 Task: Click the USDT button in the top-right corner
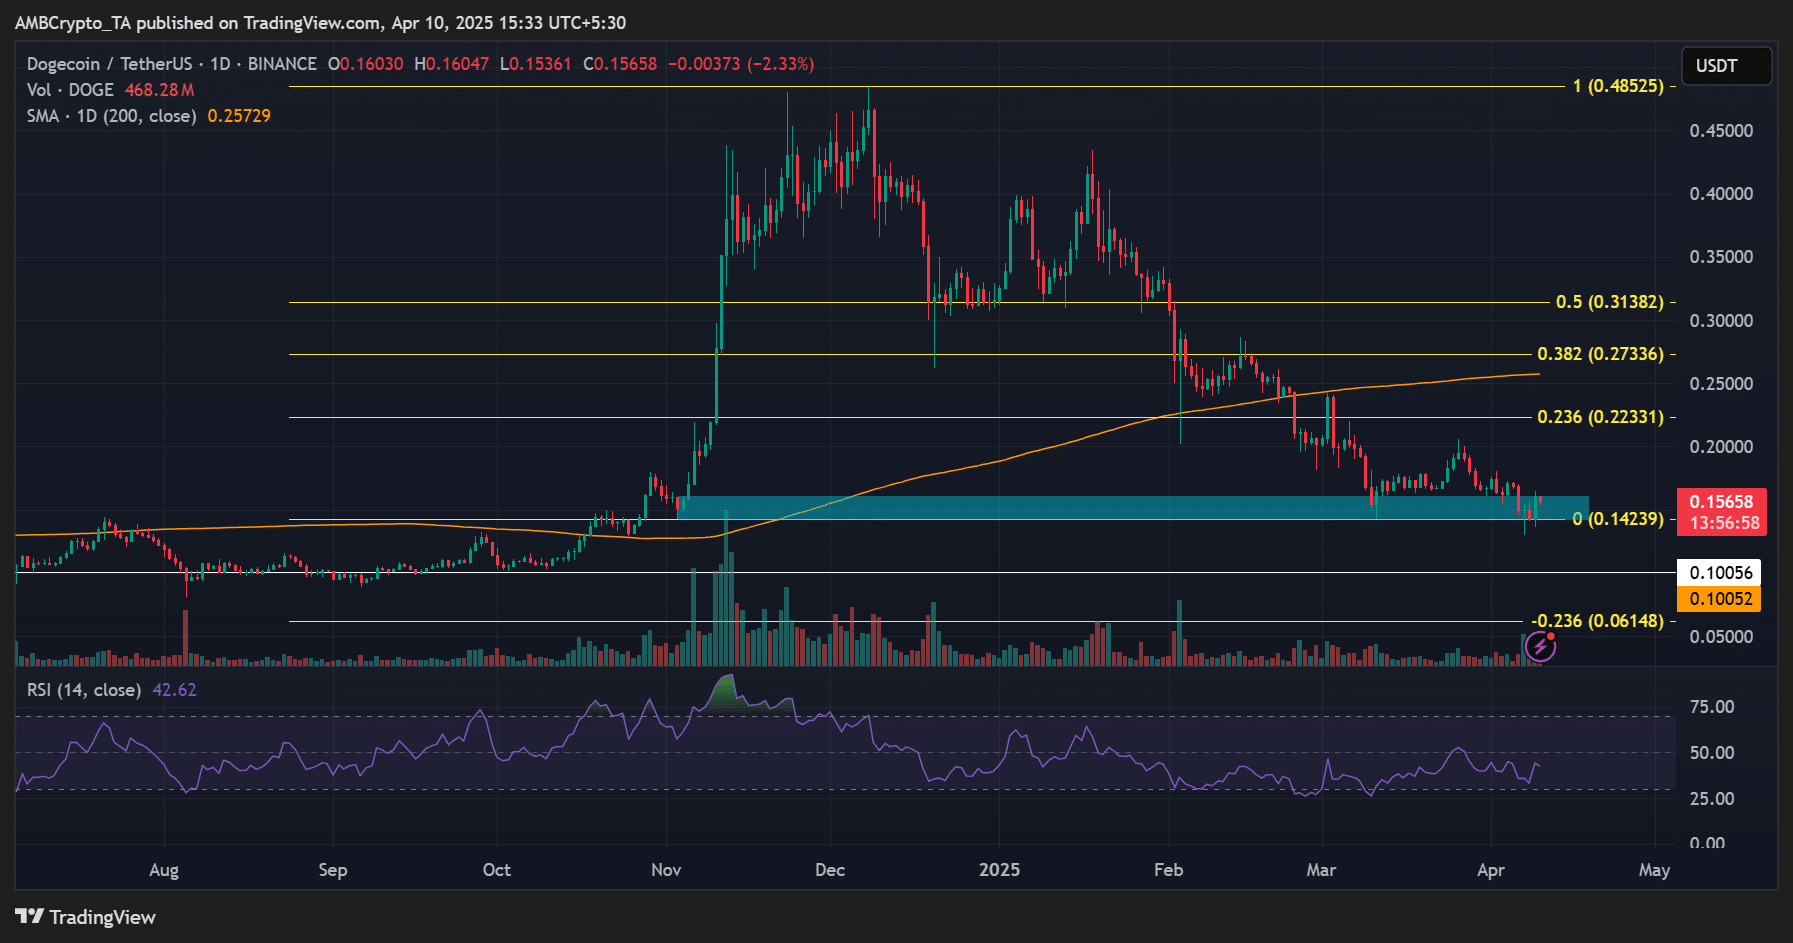click(x=1727, y=66)
